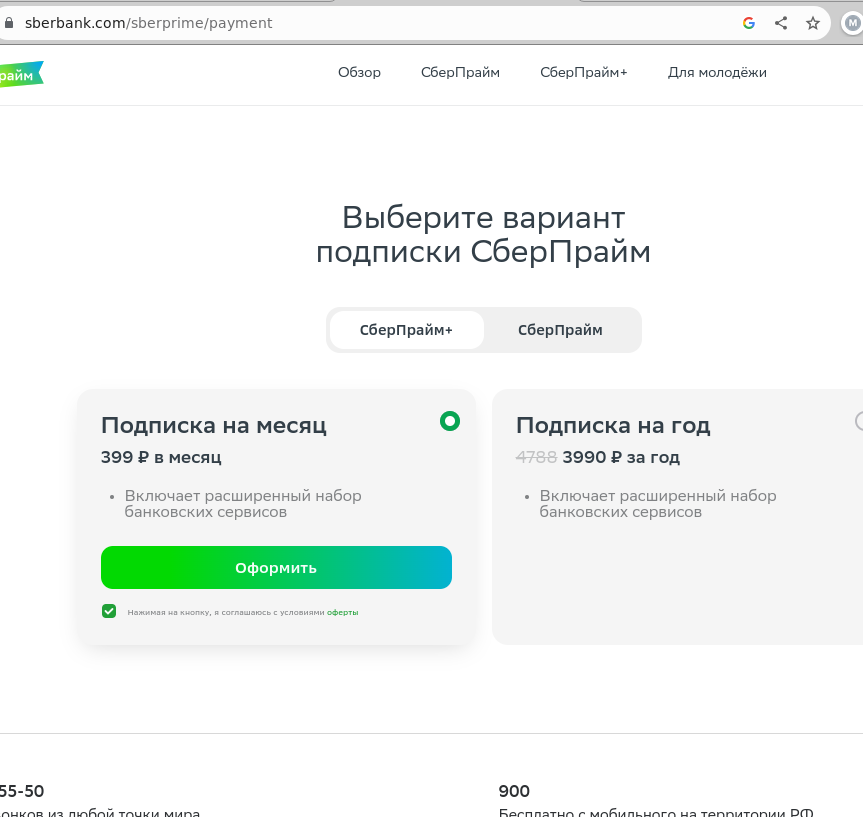Switch to the СберПрайм+ subscription tab
Screen dimensions: 863x817
pyautogui.click(x=407, y=330)
